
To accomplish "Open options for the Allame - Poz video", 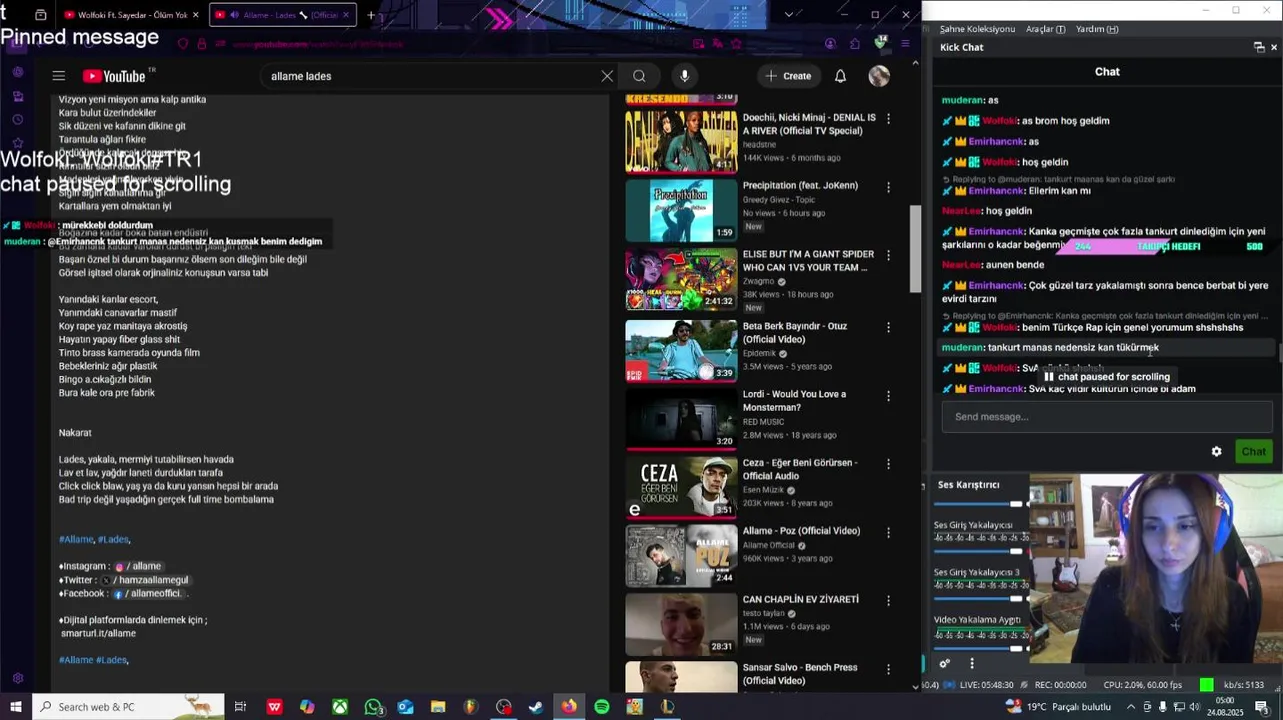I will coord(888,533).
